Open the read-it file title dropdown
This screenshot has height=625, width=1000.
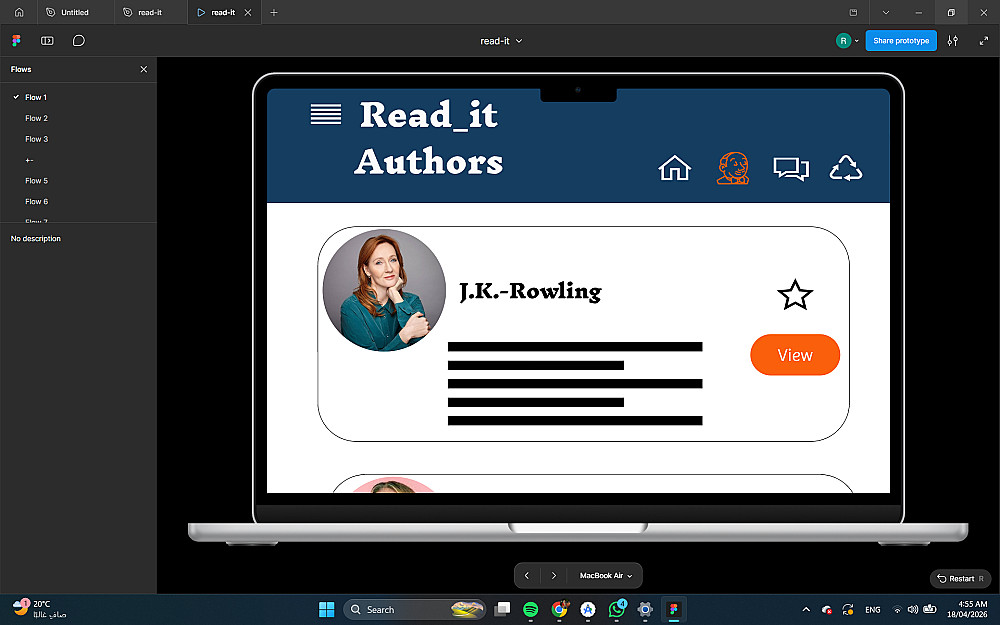pyautogui.click(x=501, y=41)
